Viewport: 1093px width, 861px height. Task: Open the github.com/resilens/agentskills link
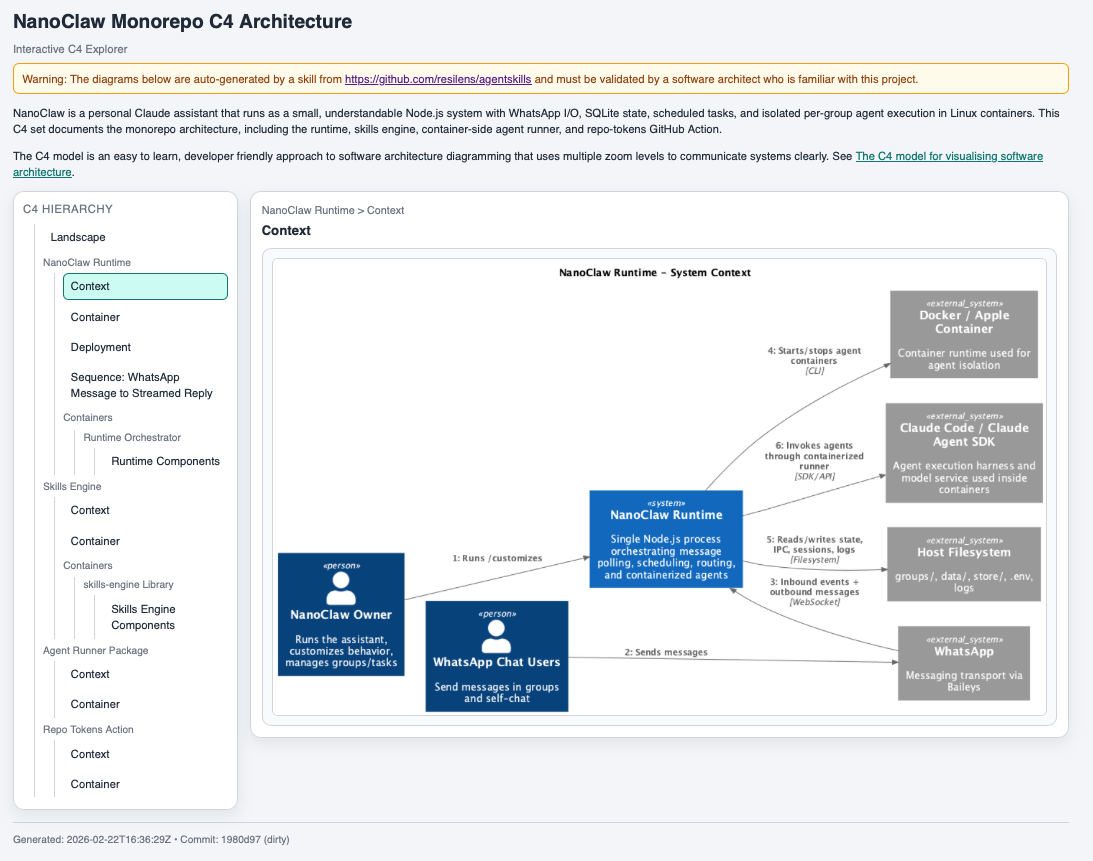(x=438, y=79)
